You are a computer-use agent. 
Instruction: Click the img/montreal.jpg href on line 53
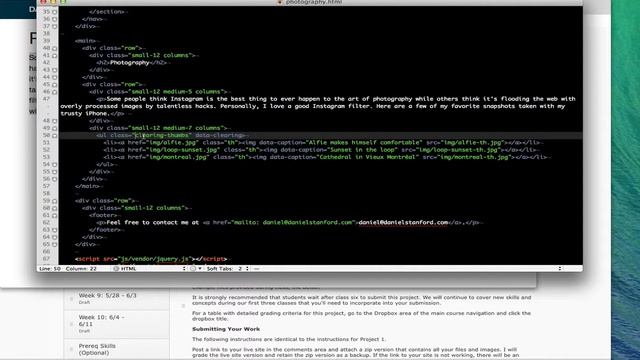178,157
